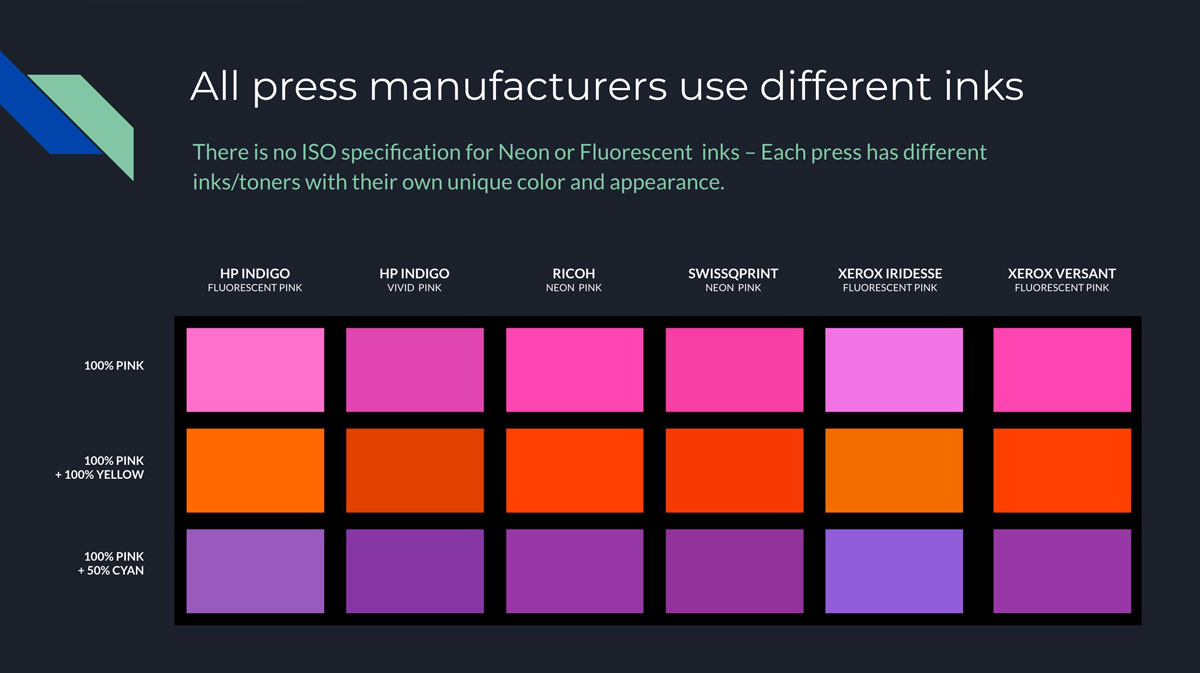Select Swissqprint pink plus cyan swatch
Screen dimensions: 1200x673
tap(734, 571)
